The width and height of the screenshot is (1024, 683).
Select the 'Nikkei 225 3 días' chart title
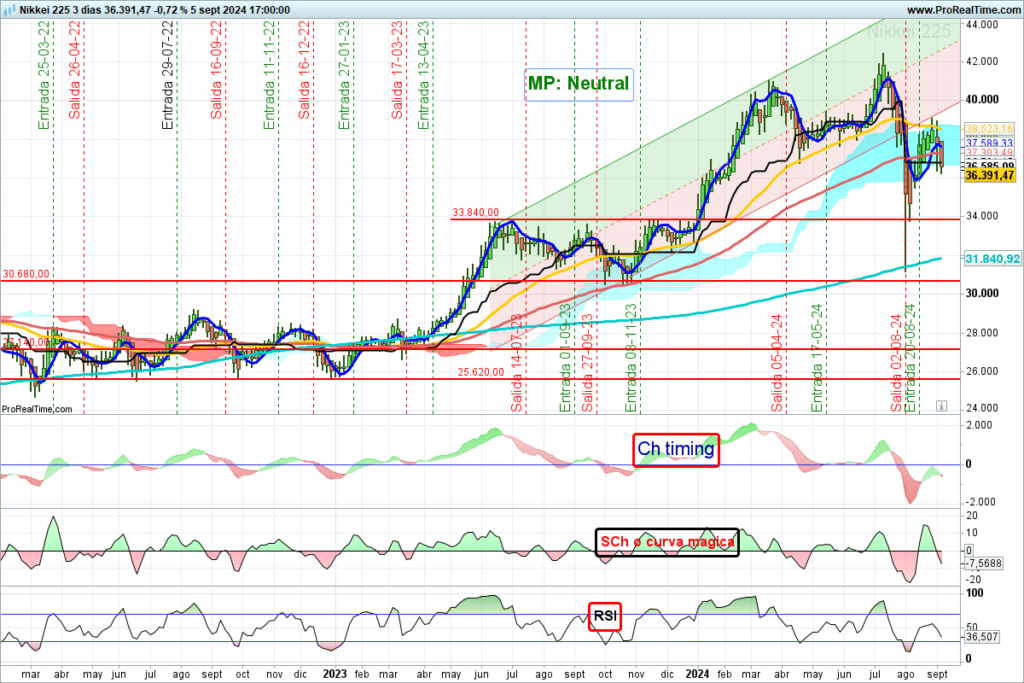tap(60, 10)
